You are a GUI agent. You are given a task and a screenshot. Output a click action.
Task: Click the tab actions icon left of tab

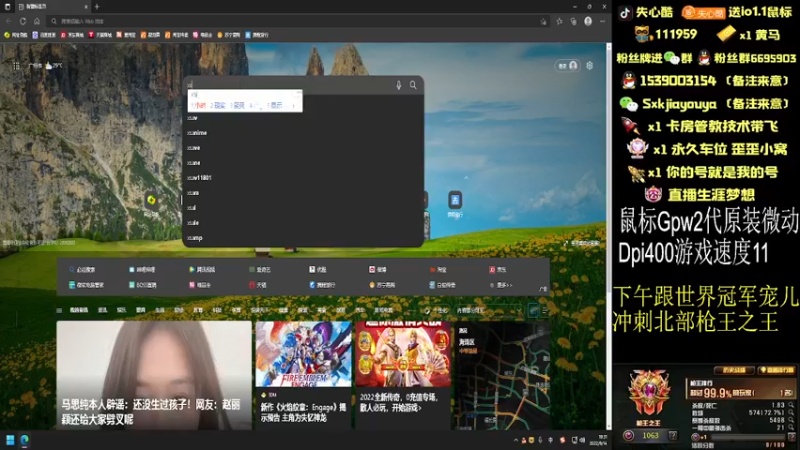pyautogui.click(x=7, y=7)
